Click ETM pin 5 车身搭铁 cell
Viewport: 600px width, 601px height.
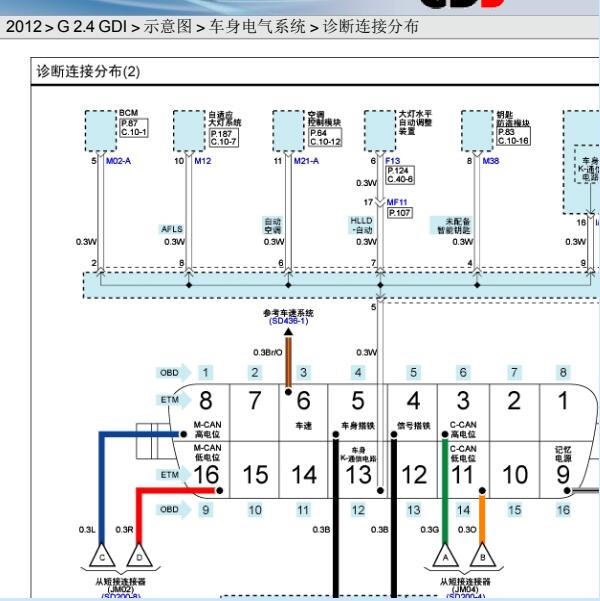(x=358, y=413)
